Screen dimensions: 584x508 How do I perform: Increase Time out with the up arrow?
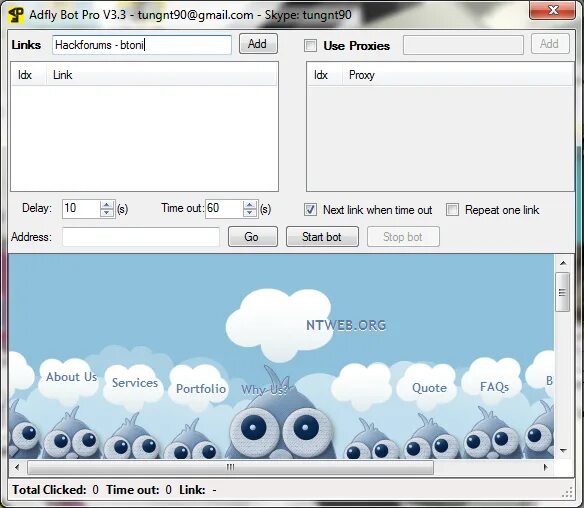250,204
